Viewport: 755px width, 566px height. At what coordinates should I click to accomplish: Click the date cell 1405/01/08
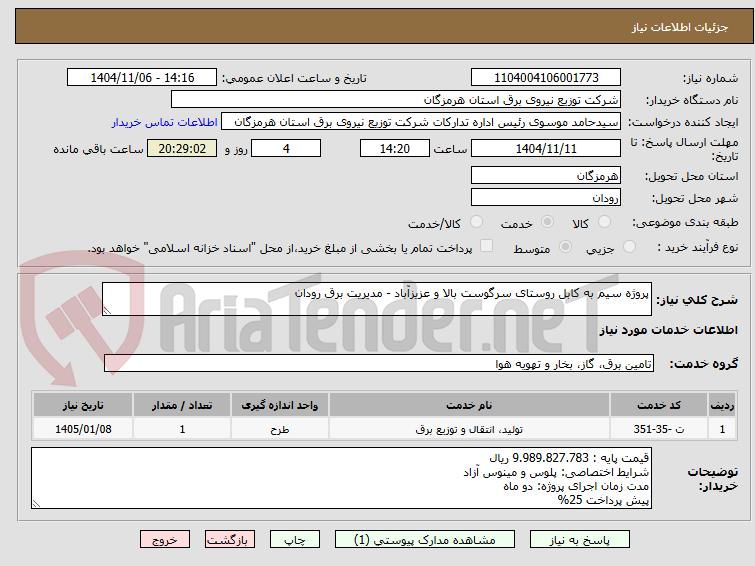83,429
